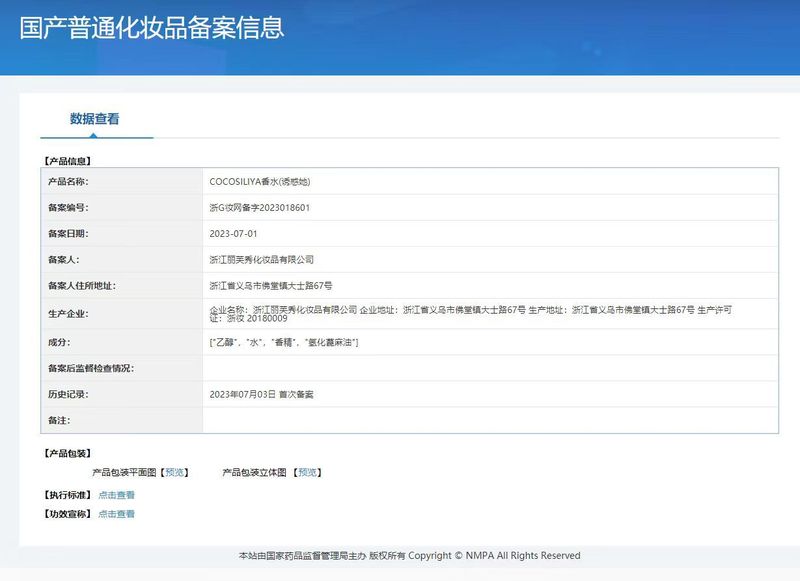Click the 成分 row label

[x=59, y=342]
